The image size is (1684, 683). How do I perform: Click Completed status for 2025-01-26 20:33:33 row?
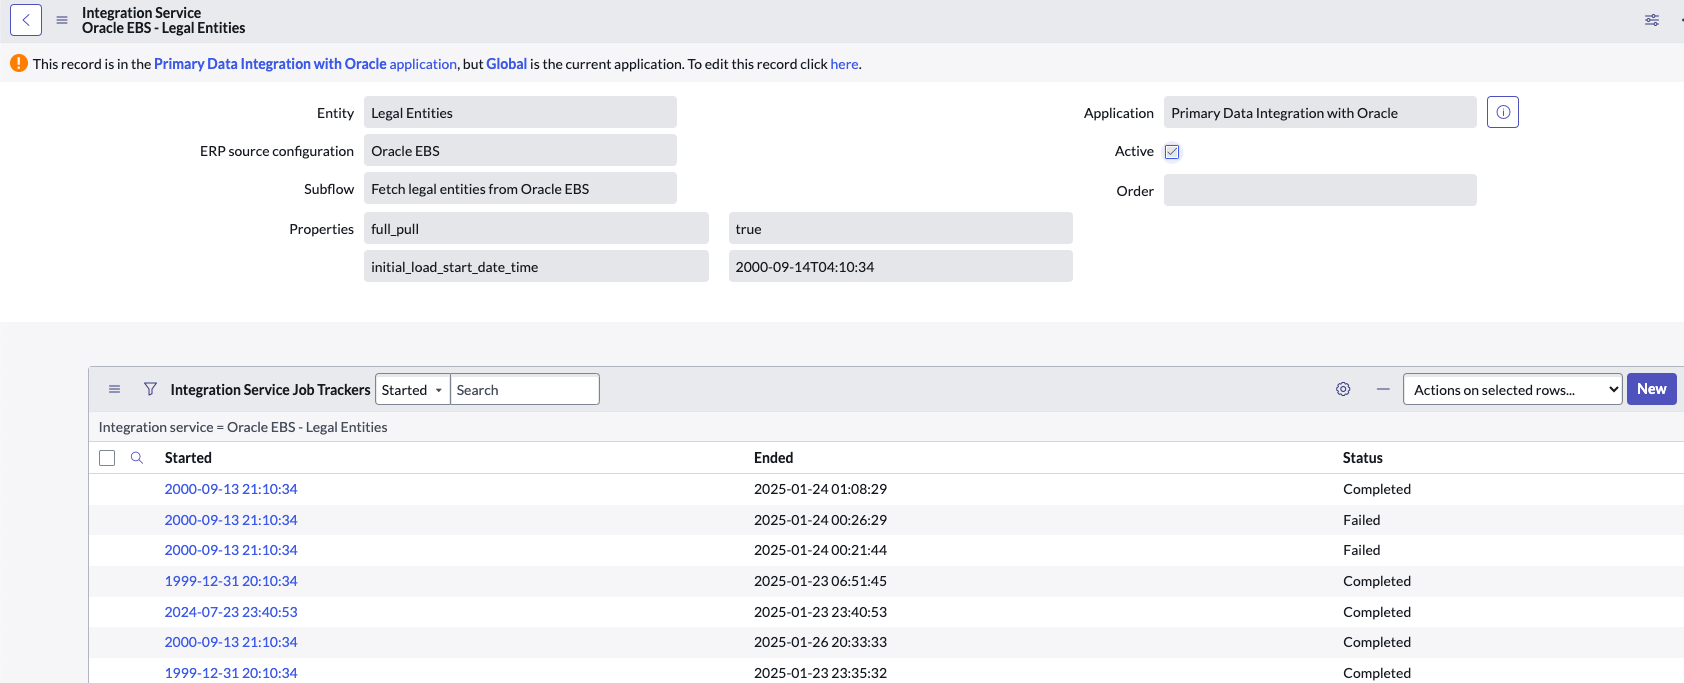pyautogui.click(x=1377, y=642)
